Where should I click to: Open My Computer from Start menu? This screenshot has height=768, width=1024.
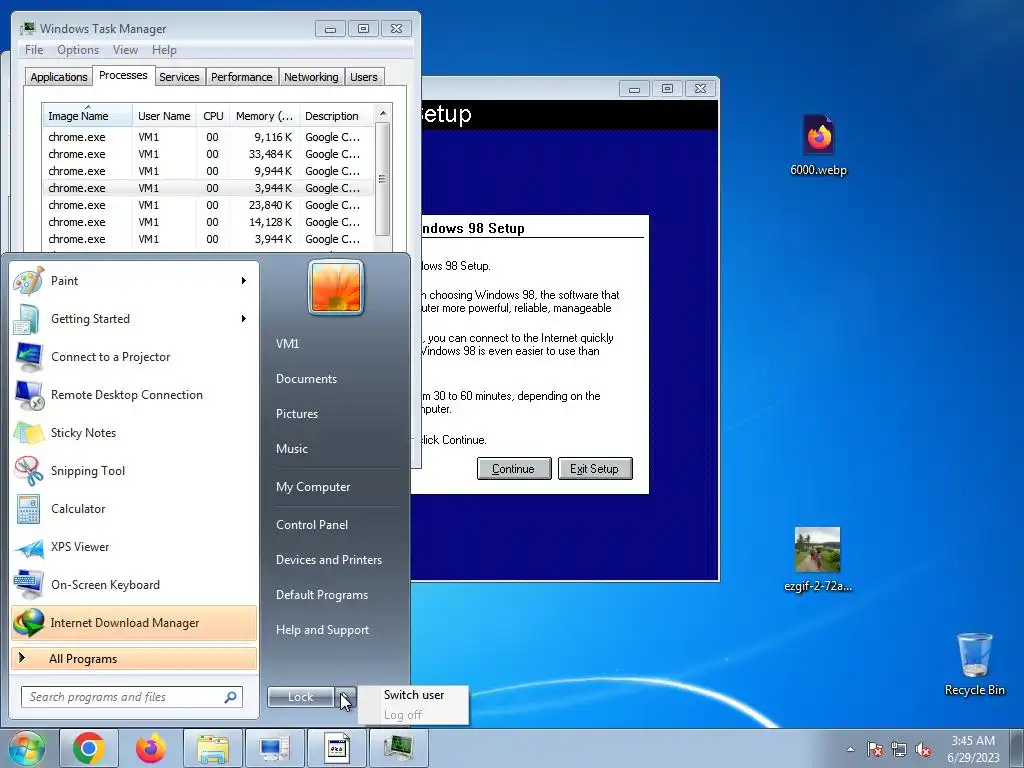[313, 487]
